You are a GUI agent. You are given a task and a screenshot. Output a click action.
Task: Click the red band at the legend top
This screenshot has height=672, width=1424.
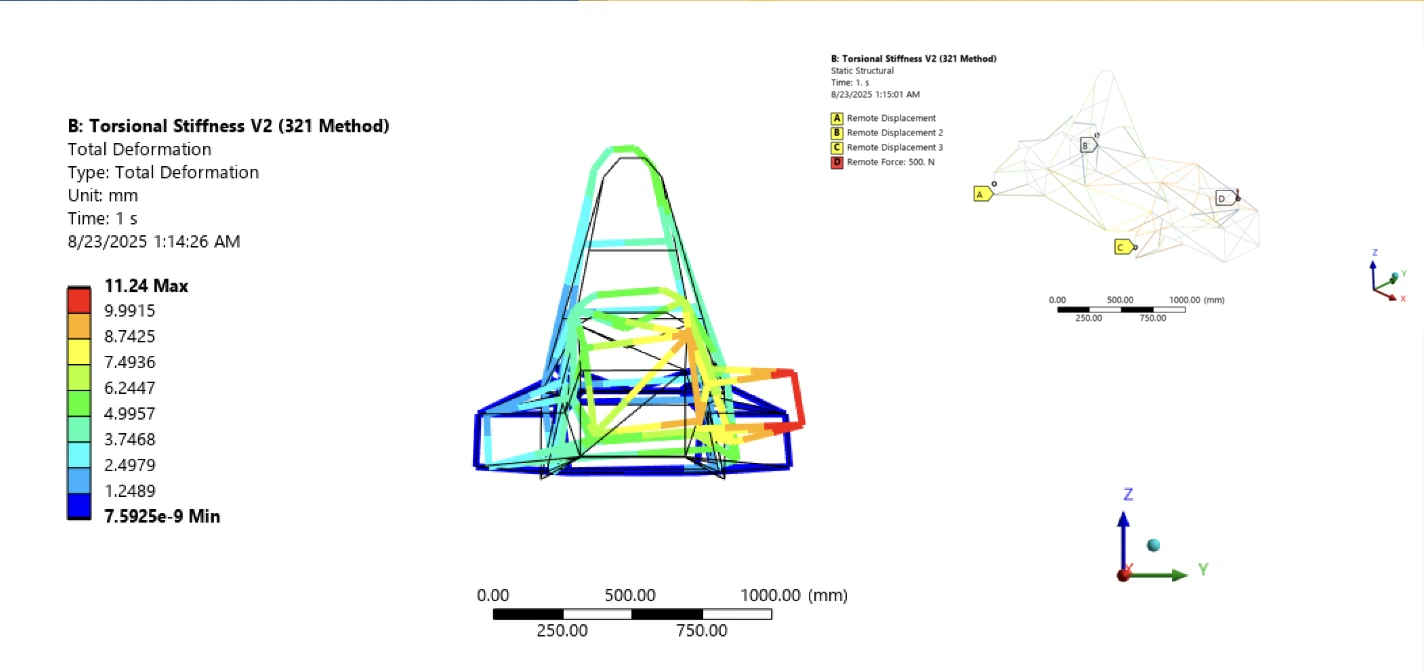point(79,299)
